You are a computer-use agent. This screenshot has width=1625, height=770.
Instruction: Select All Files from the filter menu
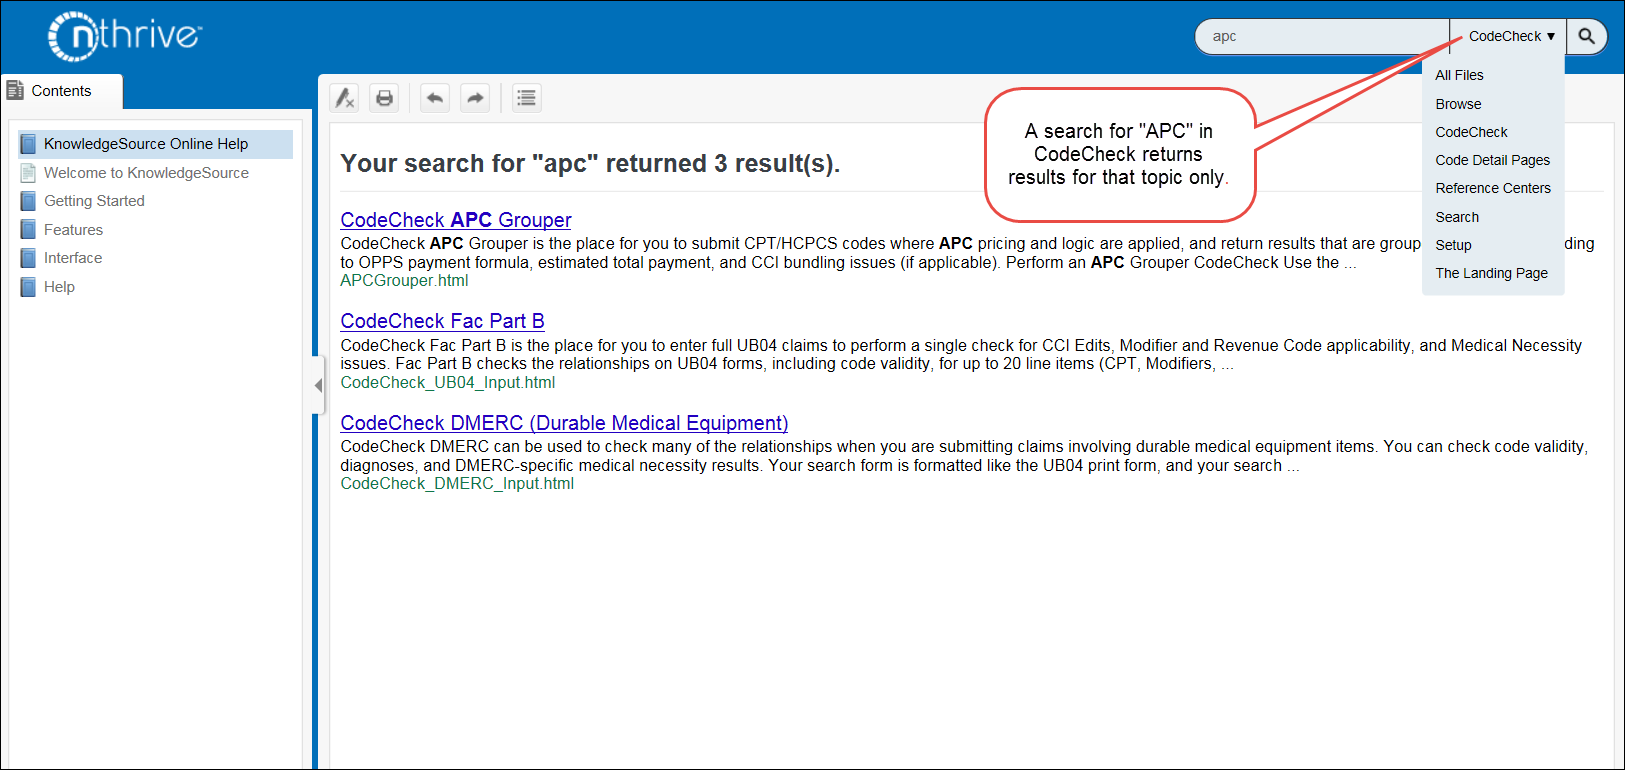1459,75
